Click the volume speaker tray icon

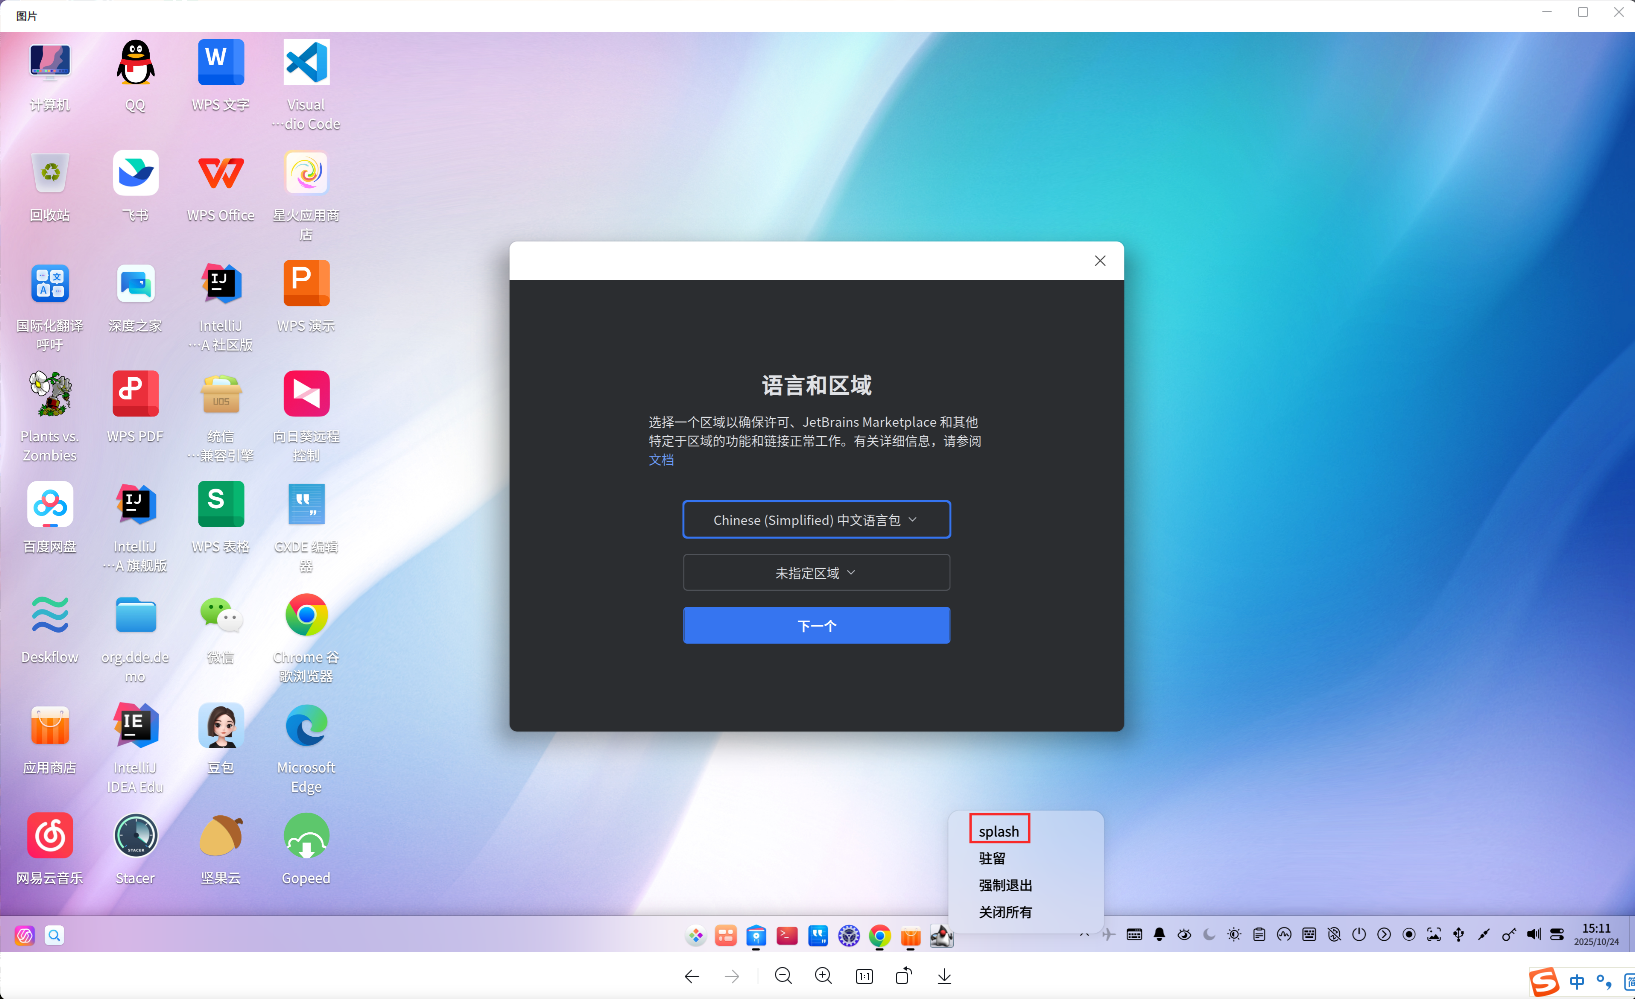(1533, 935)
